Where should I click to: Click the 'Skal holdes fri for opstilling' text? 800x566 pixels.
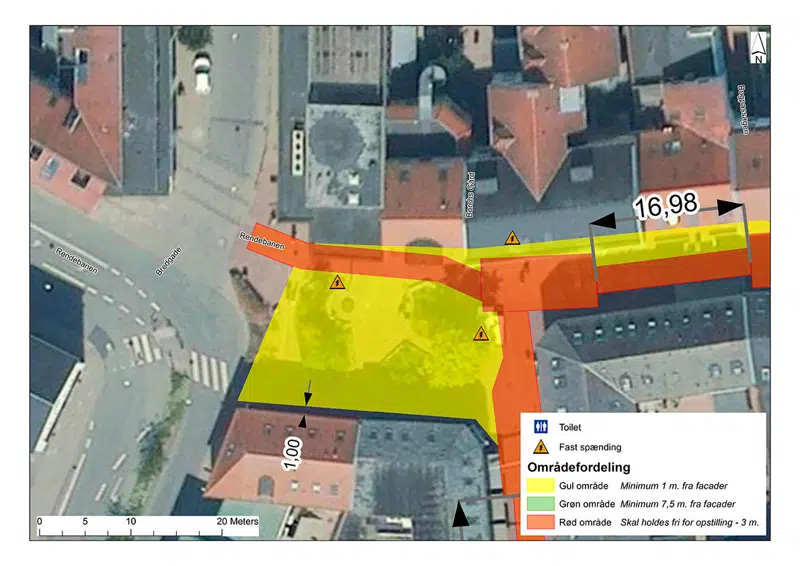tap(683, 522)
